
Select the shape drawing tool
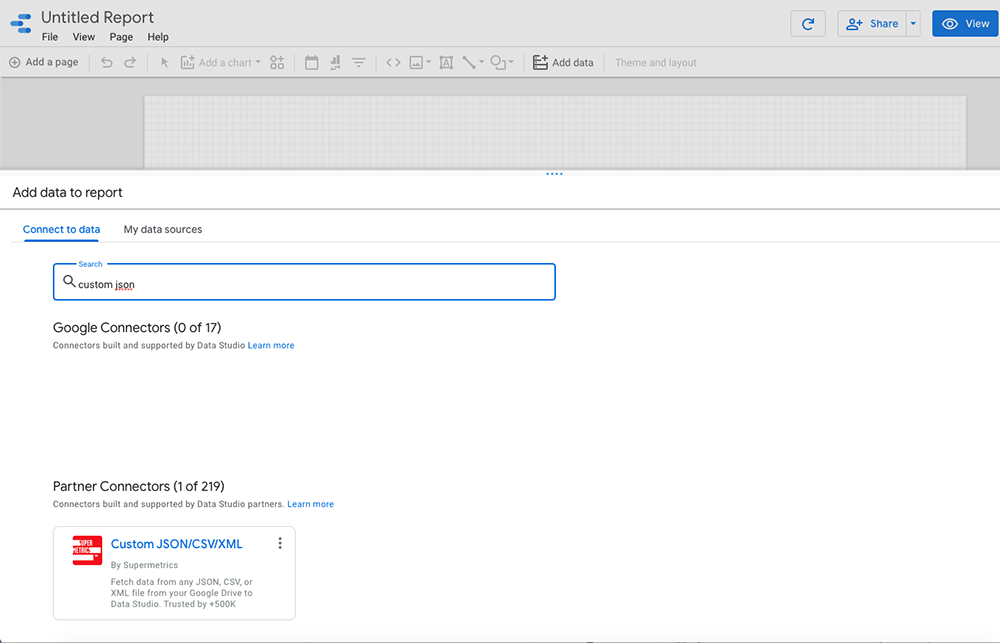[x=498, y=63]
